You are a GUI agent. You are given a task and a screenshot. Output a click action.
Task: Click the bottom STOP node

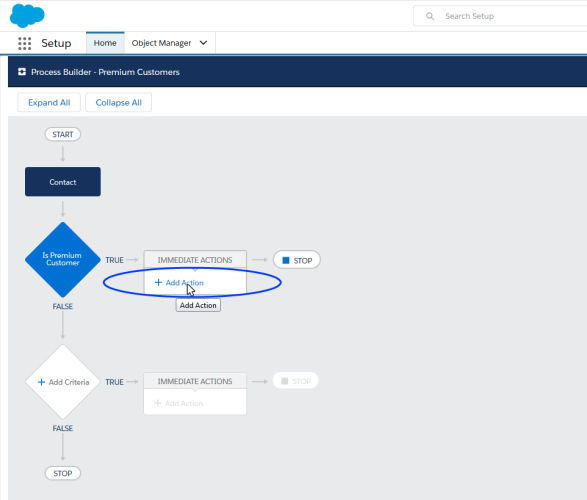[x=63, y=473]
